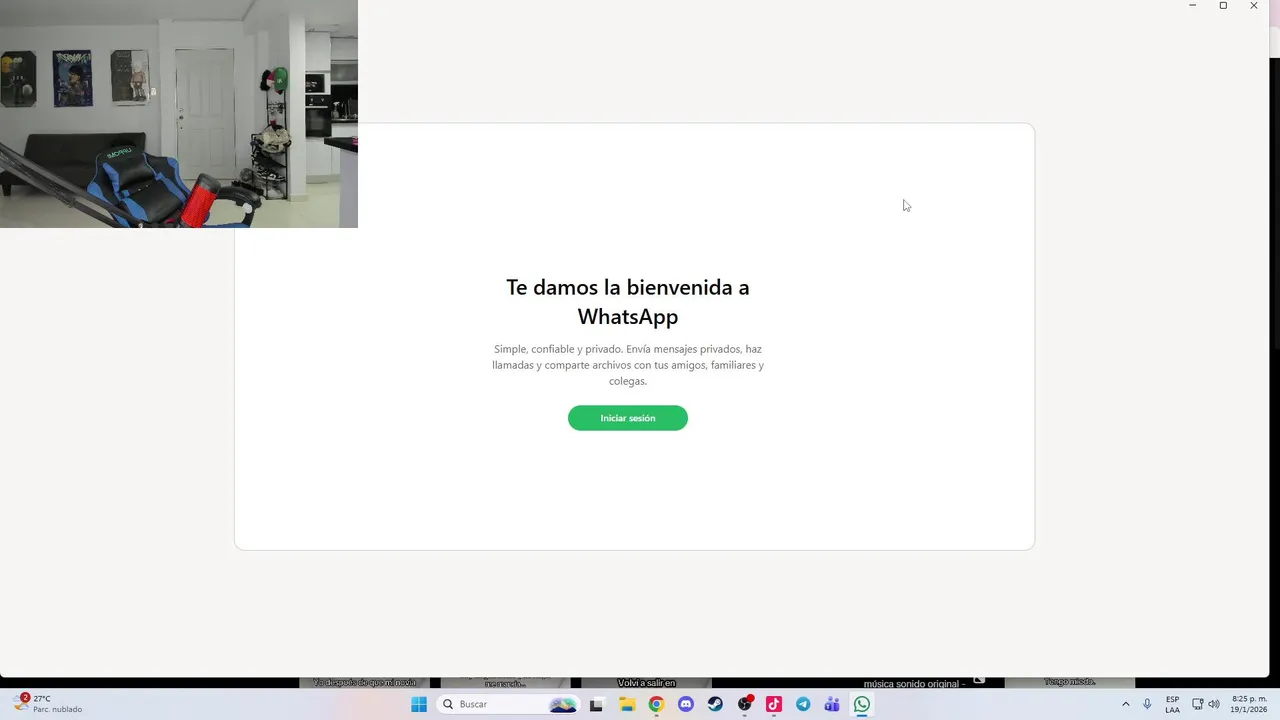Open the clock showing 8:25 p. m.
Screen dimensions: 1280x720
tap(1248, 704)
